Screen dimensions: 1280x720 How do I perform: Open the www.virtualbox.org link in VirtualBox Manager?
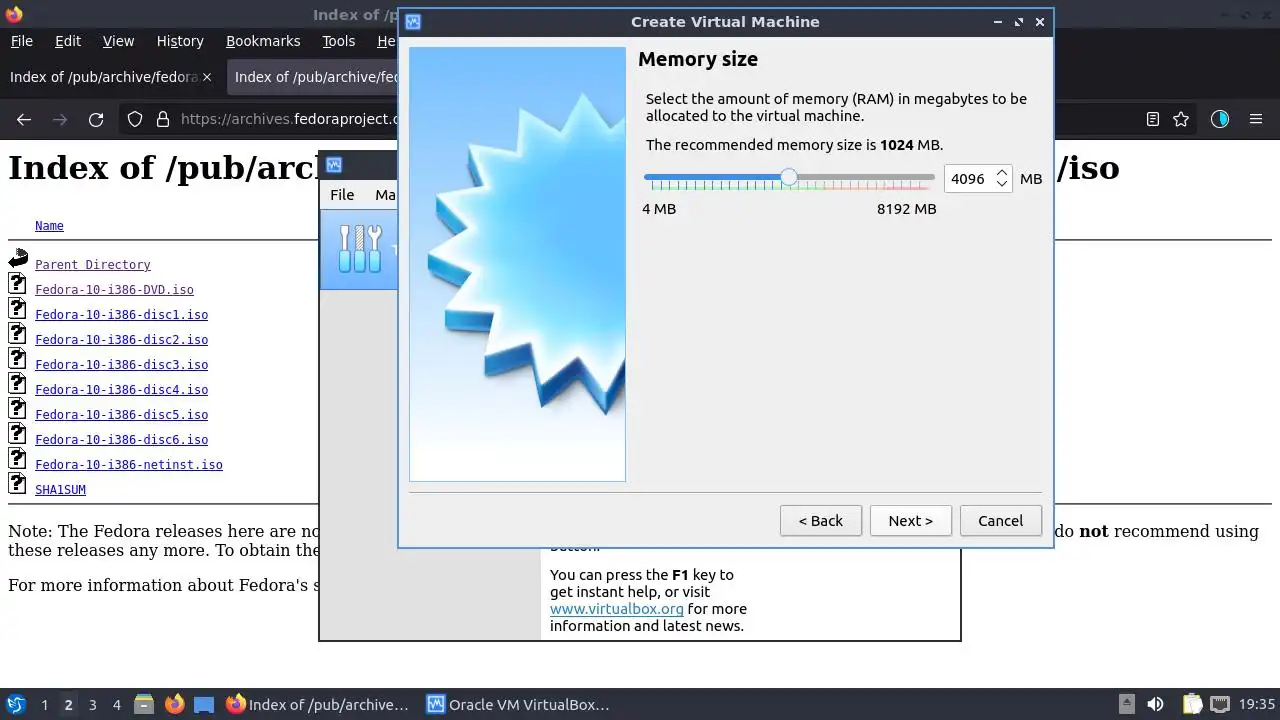click(x=616, y=608)
